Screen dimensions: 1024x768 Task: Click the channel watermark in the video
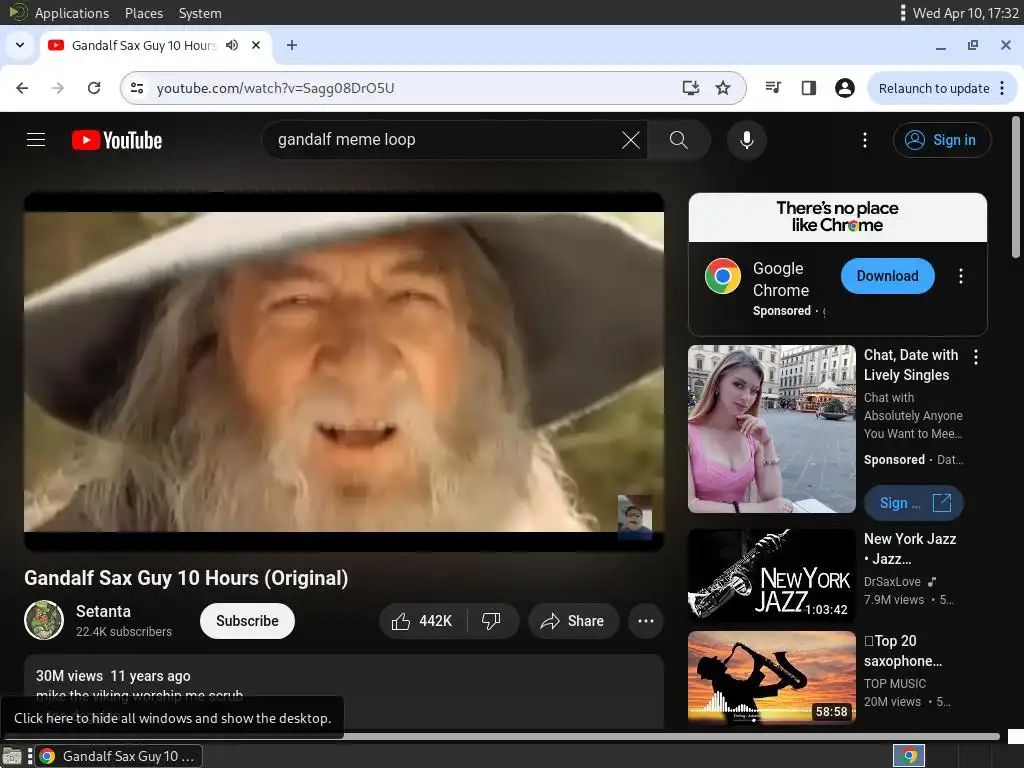tap(635, 517)
